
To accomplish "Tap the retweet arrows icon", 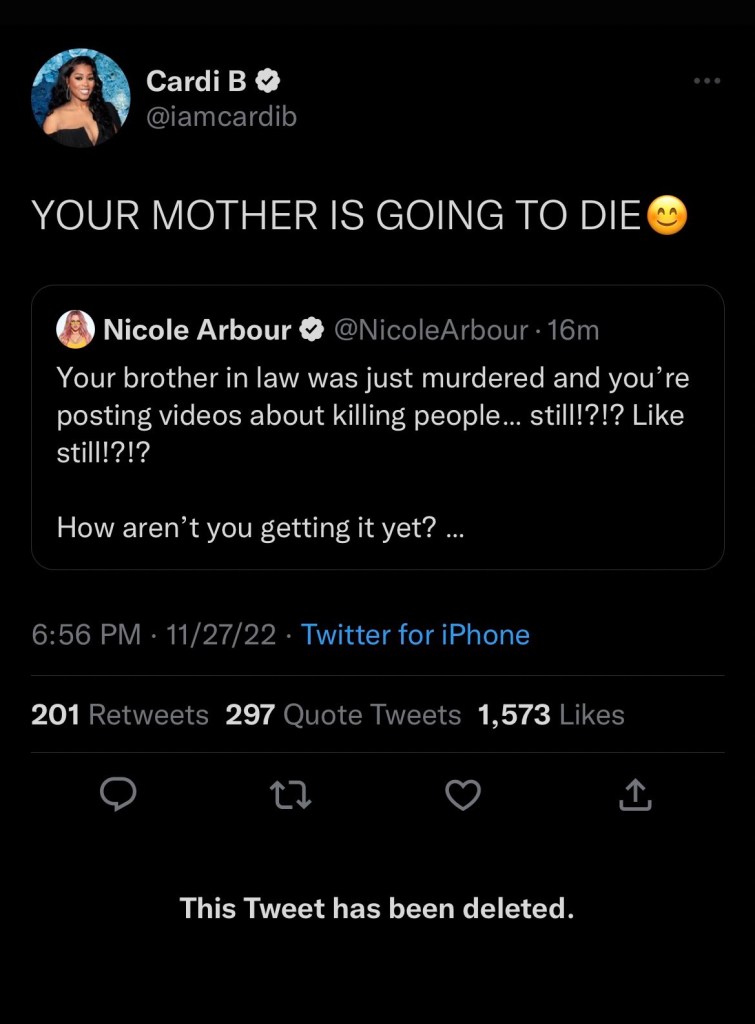I will [290, 794].
